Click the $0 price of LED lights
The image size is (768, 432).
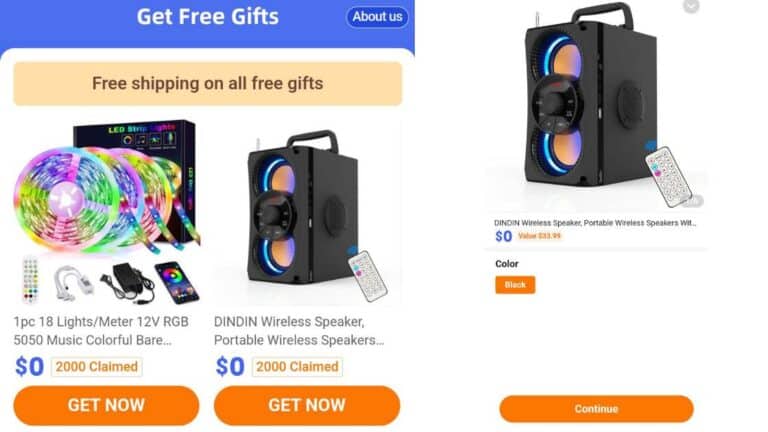(x=29, y=367)
